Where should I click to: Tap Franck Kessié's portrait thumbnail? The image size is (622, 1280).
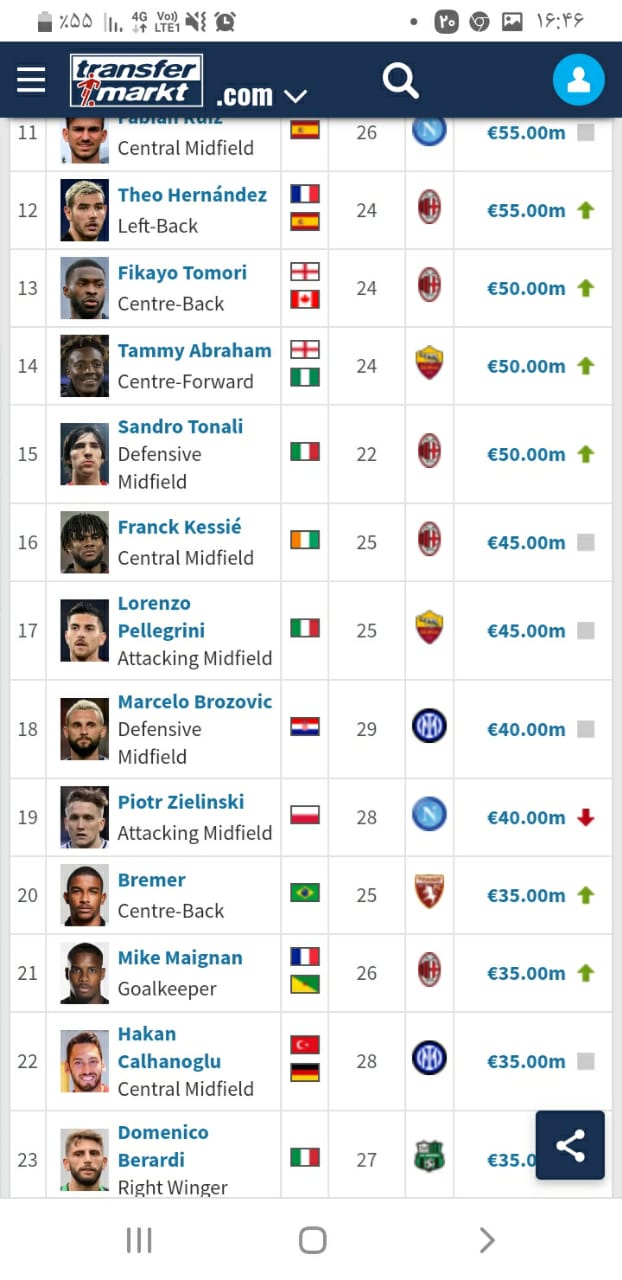pyautogui.click(x=84, y=542)
